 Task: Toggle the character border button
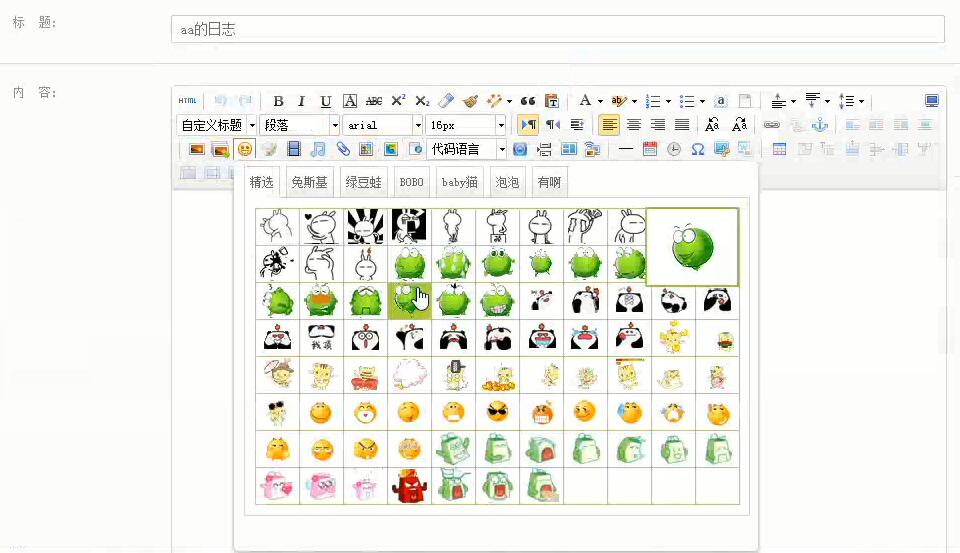(x=350, y=101)
